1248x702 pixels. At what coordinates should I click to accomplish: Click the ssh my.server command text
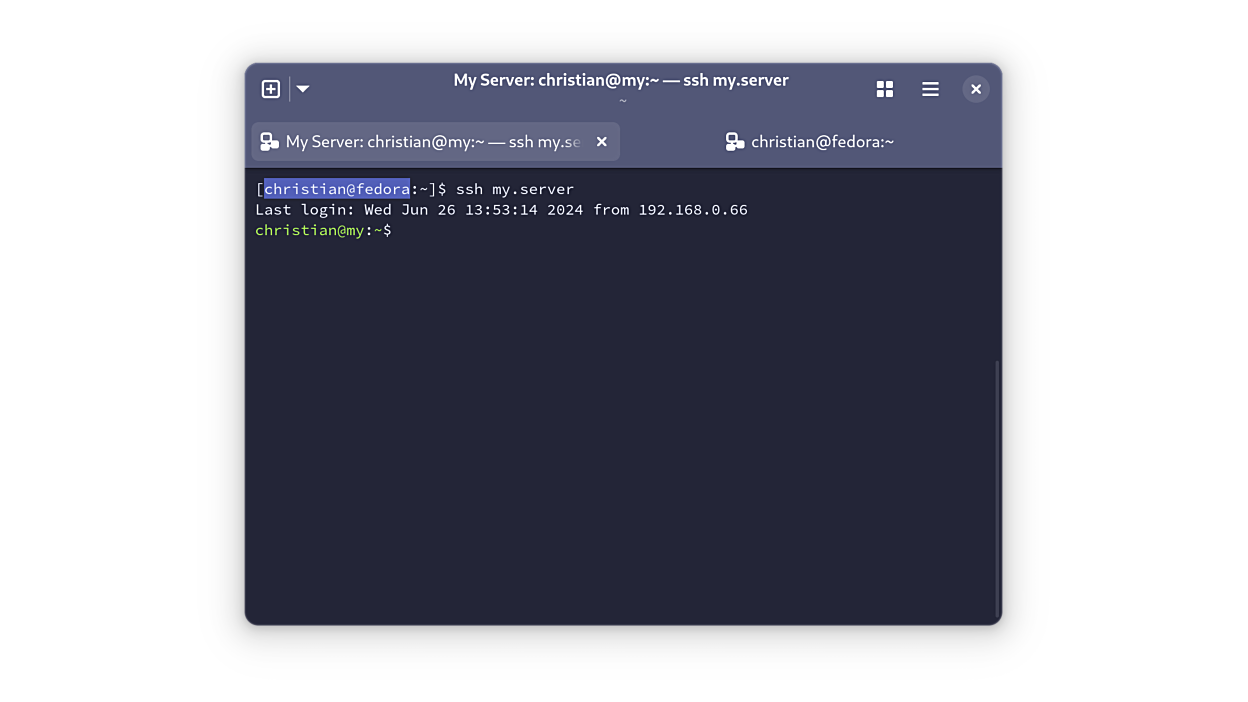coord(514,189)
